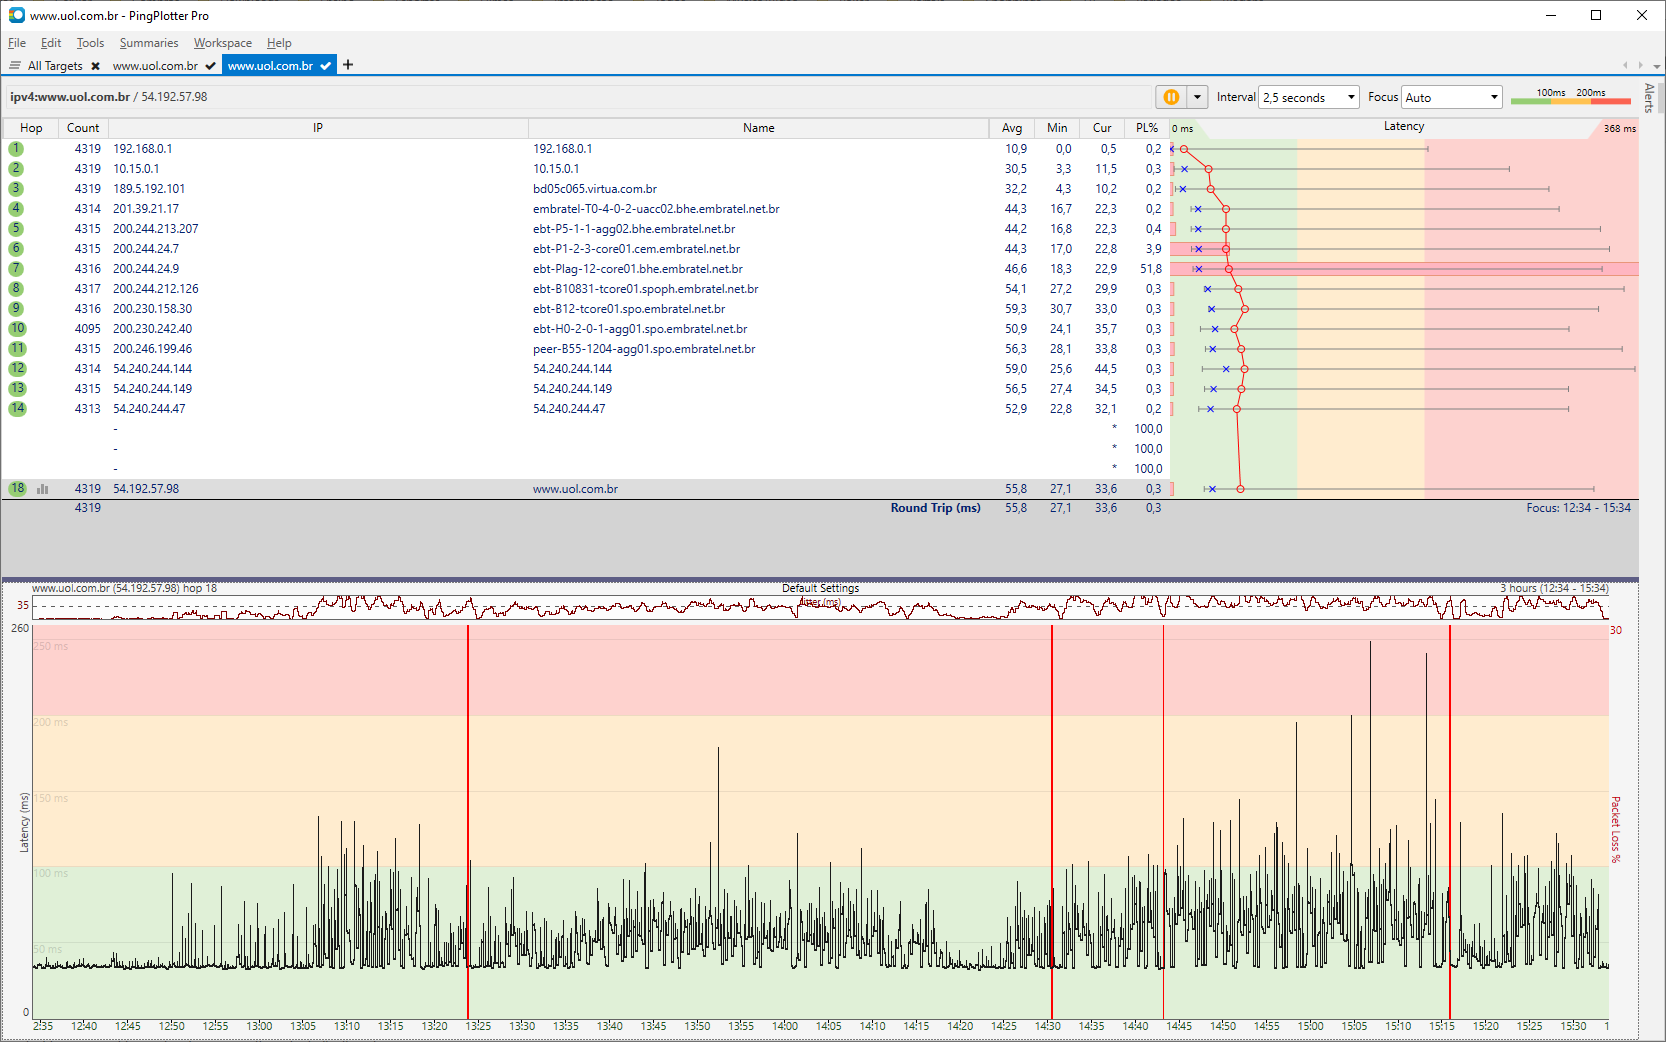Click the target address field ipv4:www.uol.com.br

(70, 97)
